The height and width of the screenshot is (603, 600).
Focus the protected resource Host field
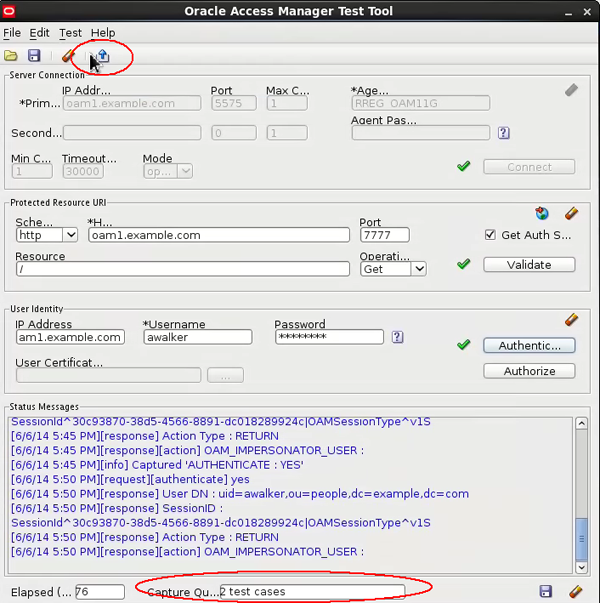(219, 235)
